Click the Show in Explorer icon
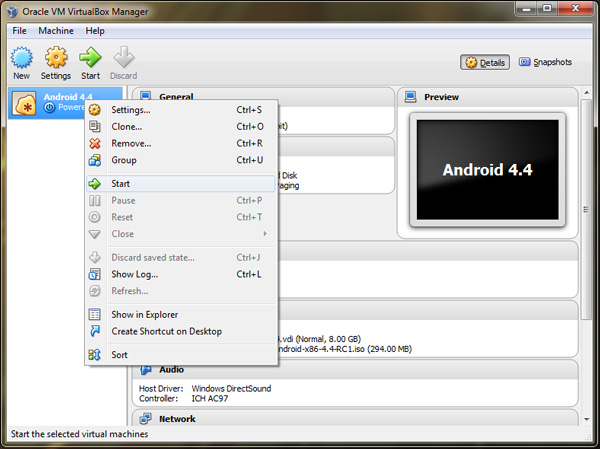This screenshot has width=600, height=449. point(95,314)
